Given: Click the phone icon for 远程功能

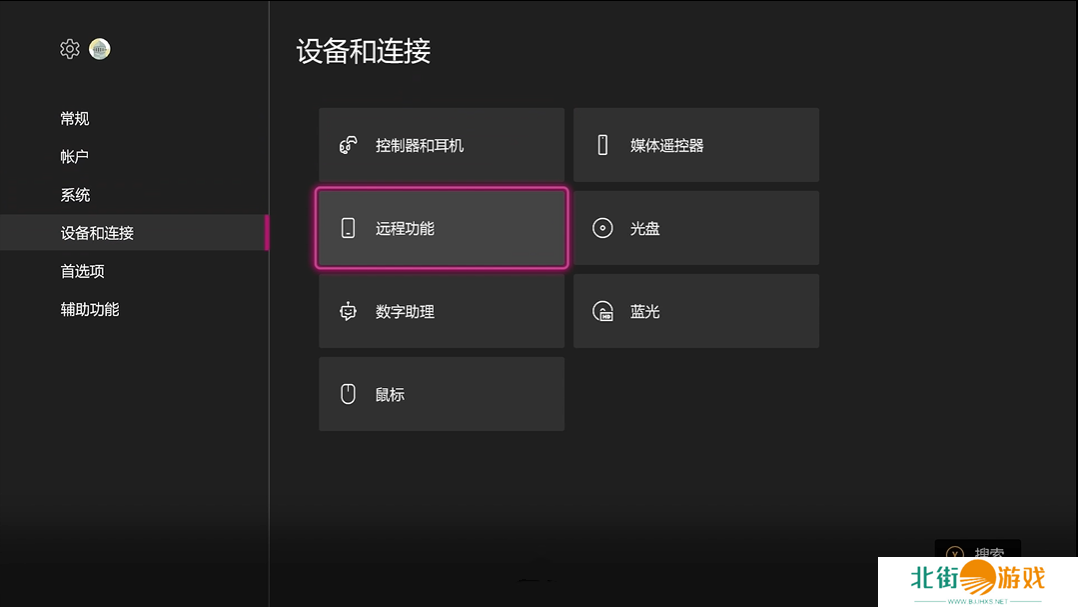Looking at the screenshot, I should click(x=348, y=228).
